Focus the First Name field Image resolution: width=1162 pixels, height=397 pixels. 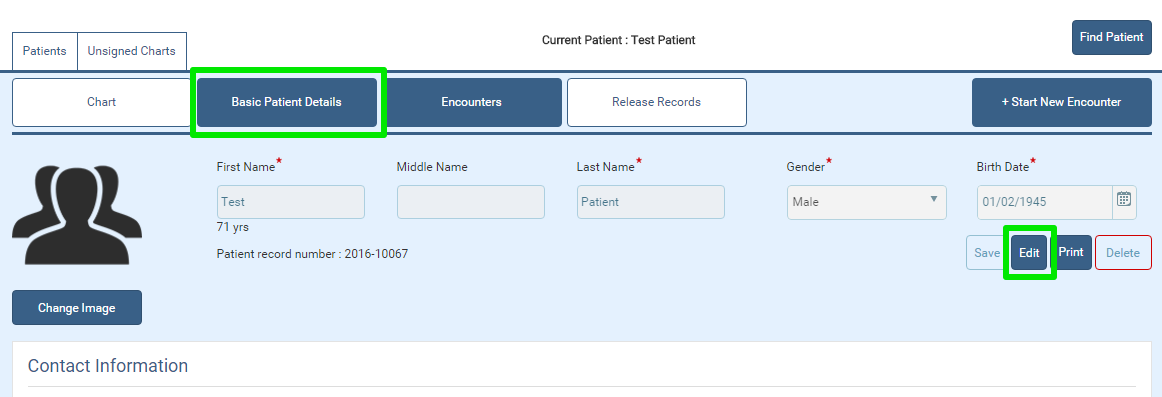tap(290, 202)
